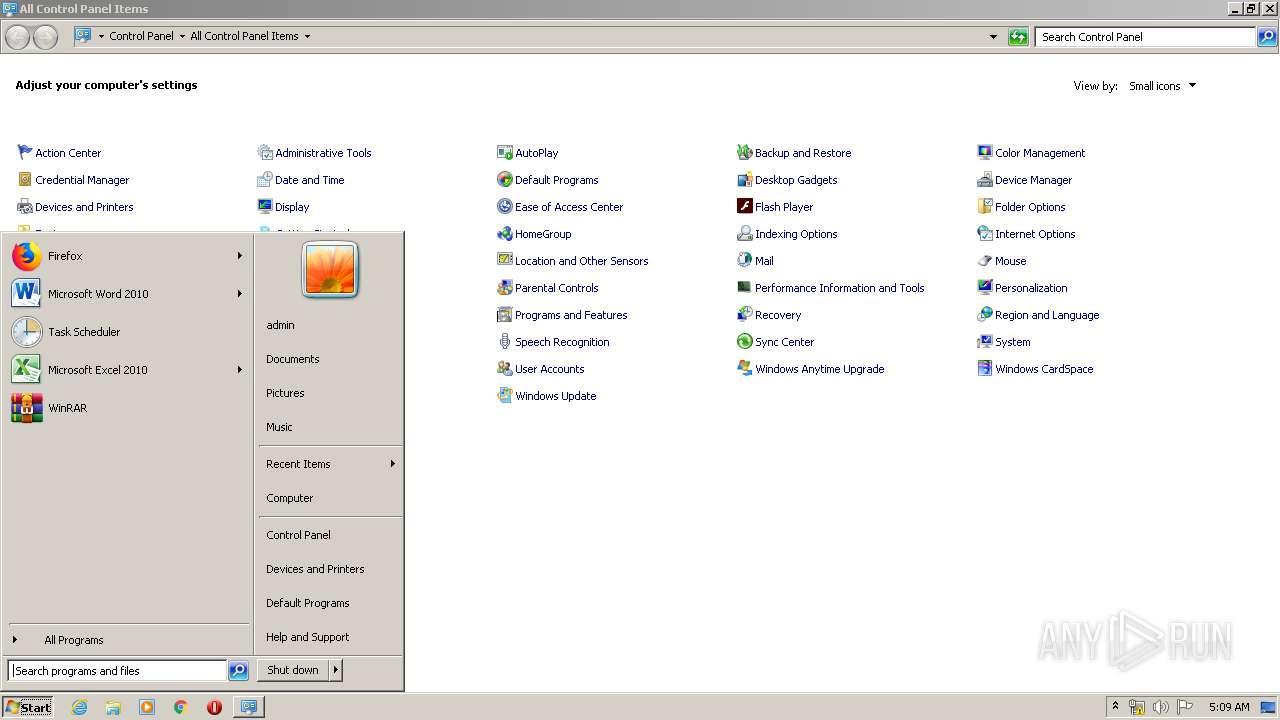This screenshot has width=1280, height=720.
Task: Open the Sync Center icon
Action: pyautogui.click(x=745, y=342)
